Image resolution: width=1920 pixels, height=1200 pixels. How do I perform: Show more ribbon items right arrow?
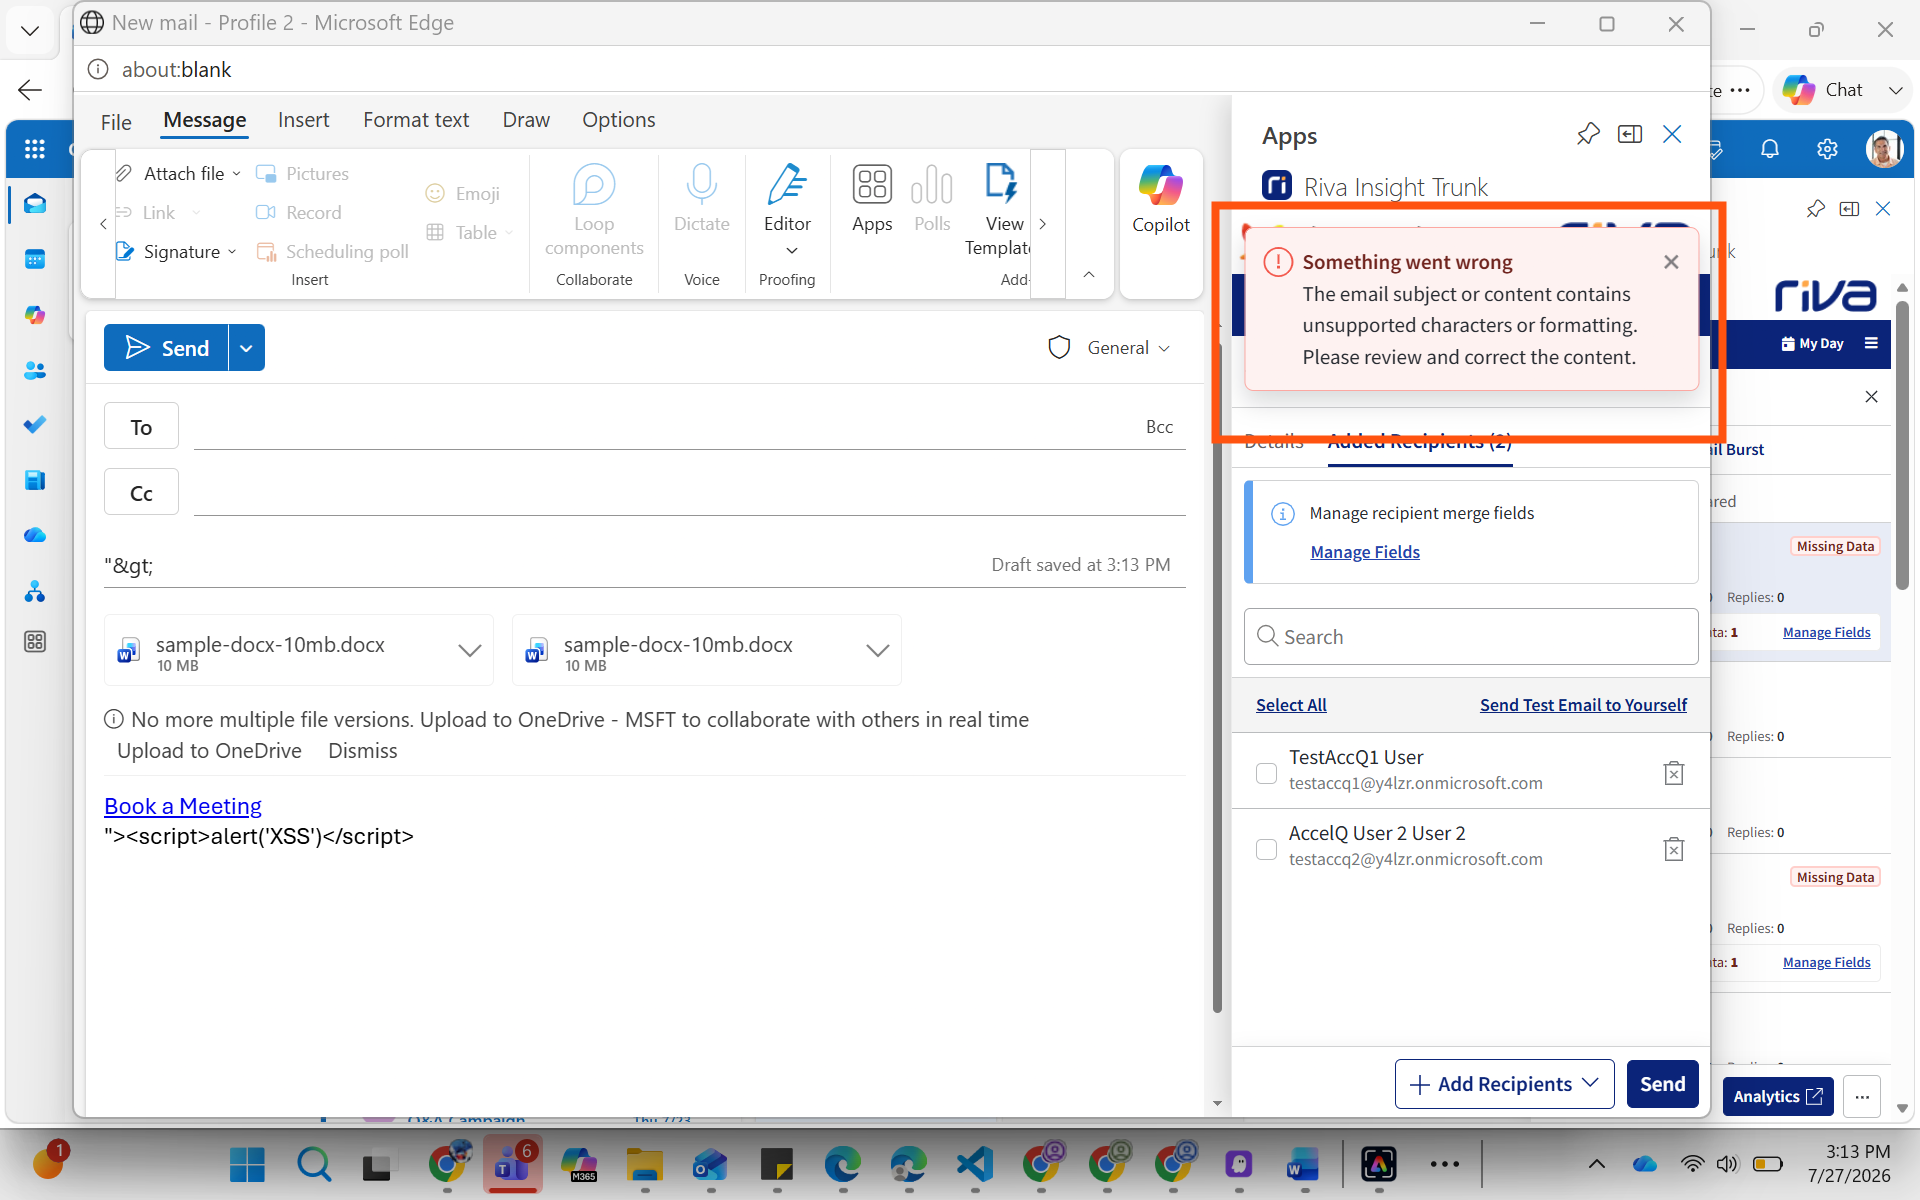1042,224
